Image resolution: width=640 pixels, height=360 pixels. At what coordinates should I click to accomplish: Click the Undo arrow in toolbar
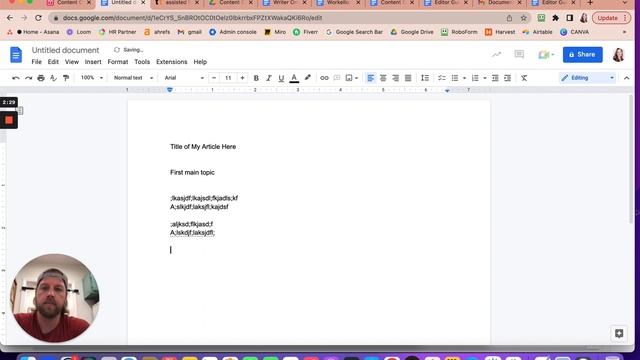pos(16,78)
